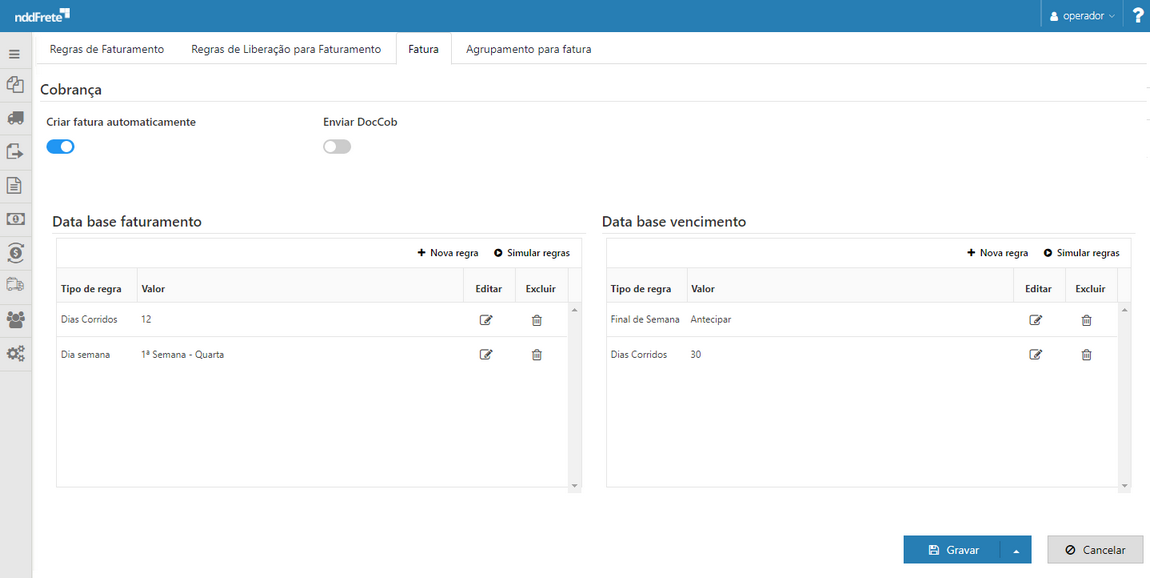Expand the Gravar button arrow
The image size is (1150, 578).
[1017, 549]
